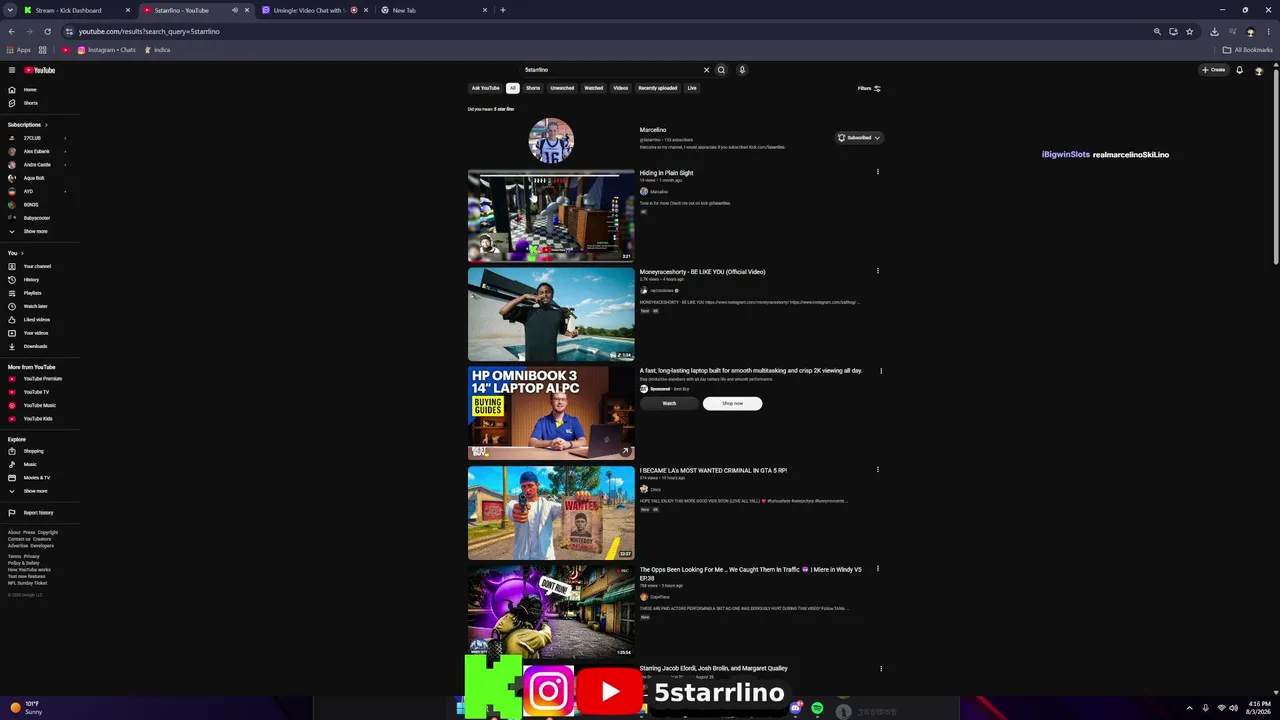Open a new browser tab

[503, 10]
